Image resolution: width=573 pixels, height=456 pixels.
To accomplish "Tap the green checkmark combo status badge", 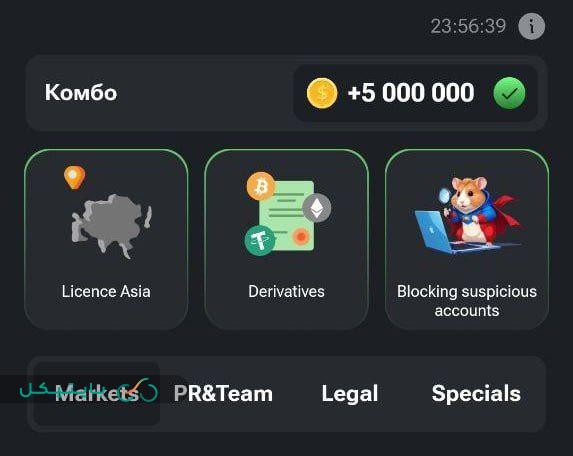I will coord(509,93).
